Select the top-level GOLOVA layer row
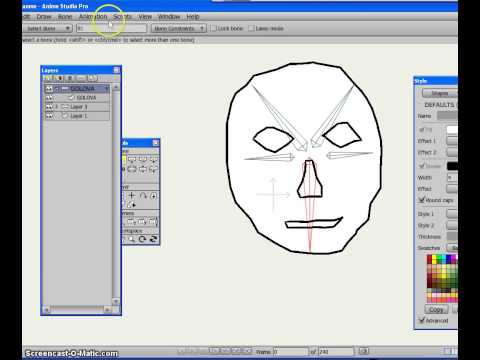The image size is (480, 360). tap(77, 89)
